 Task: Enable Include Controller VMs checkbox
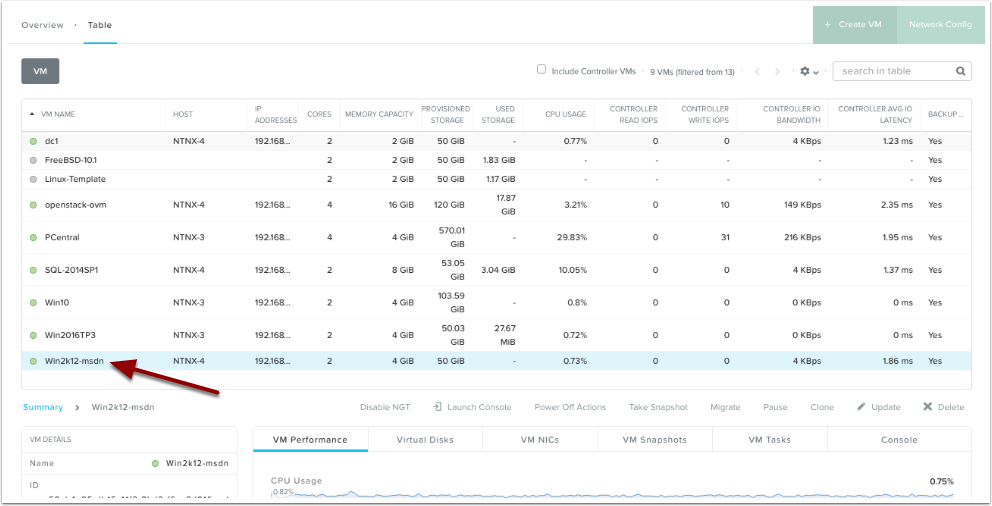click(542, 70)
